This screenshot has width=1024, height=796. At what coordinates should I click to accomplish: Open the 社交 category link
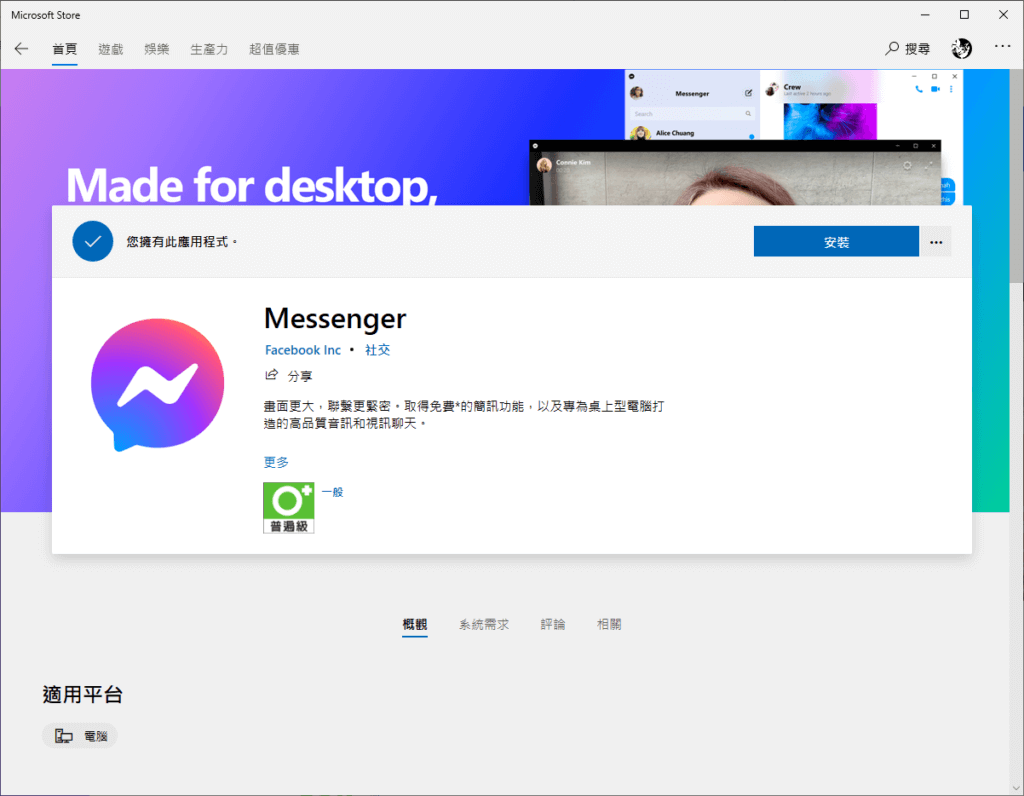click(377, 350)
